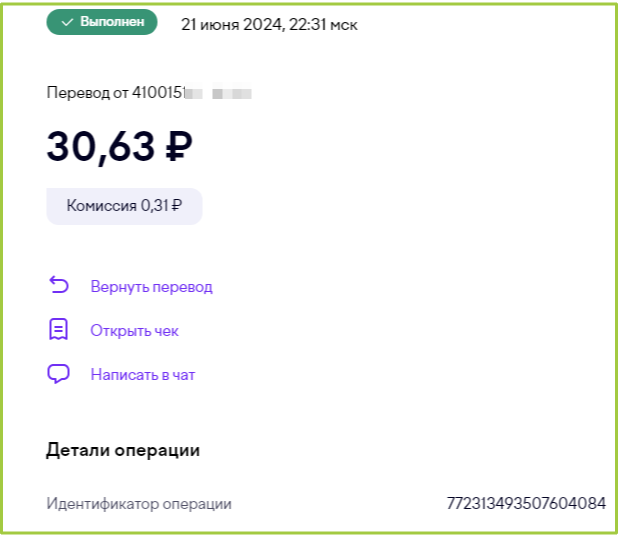
Task: Open the Открыть чек link
Action: pyautogui.click(x=135, y=331)
